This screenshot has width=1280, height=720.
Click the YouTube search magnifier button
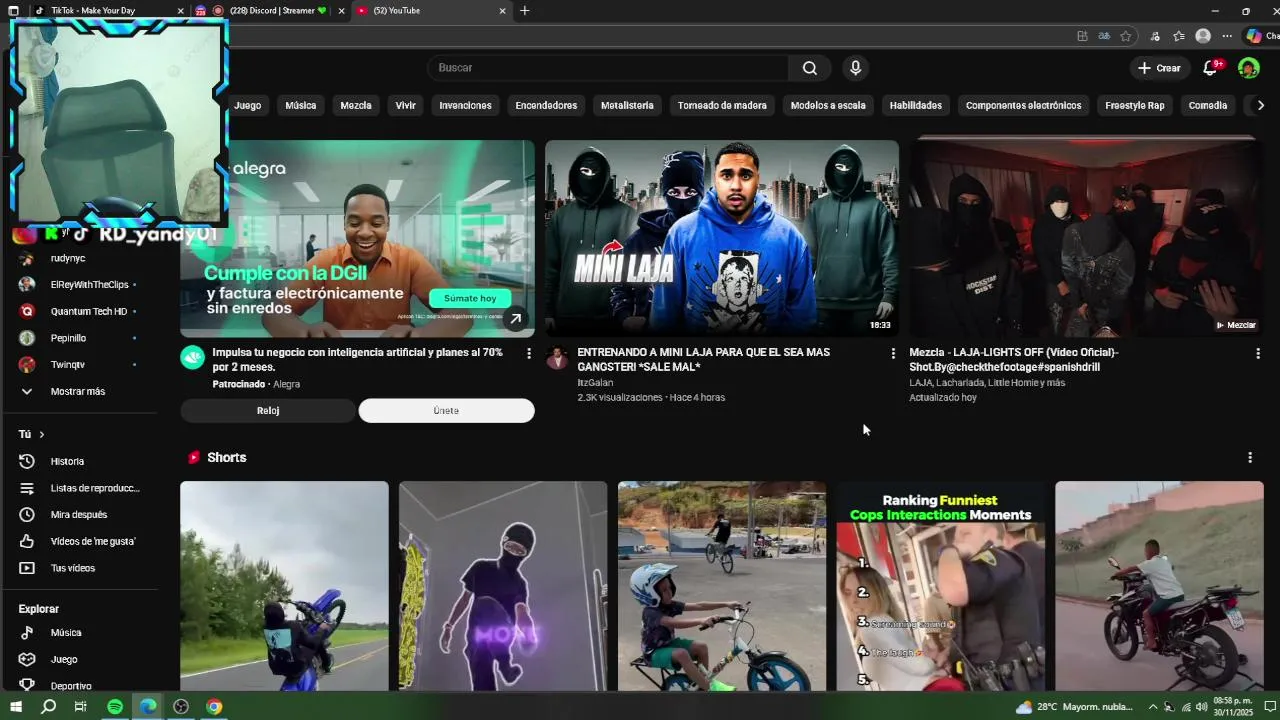(810, 68)
